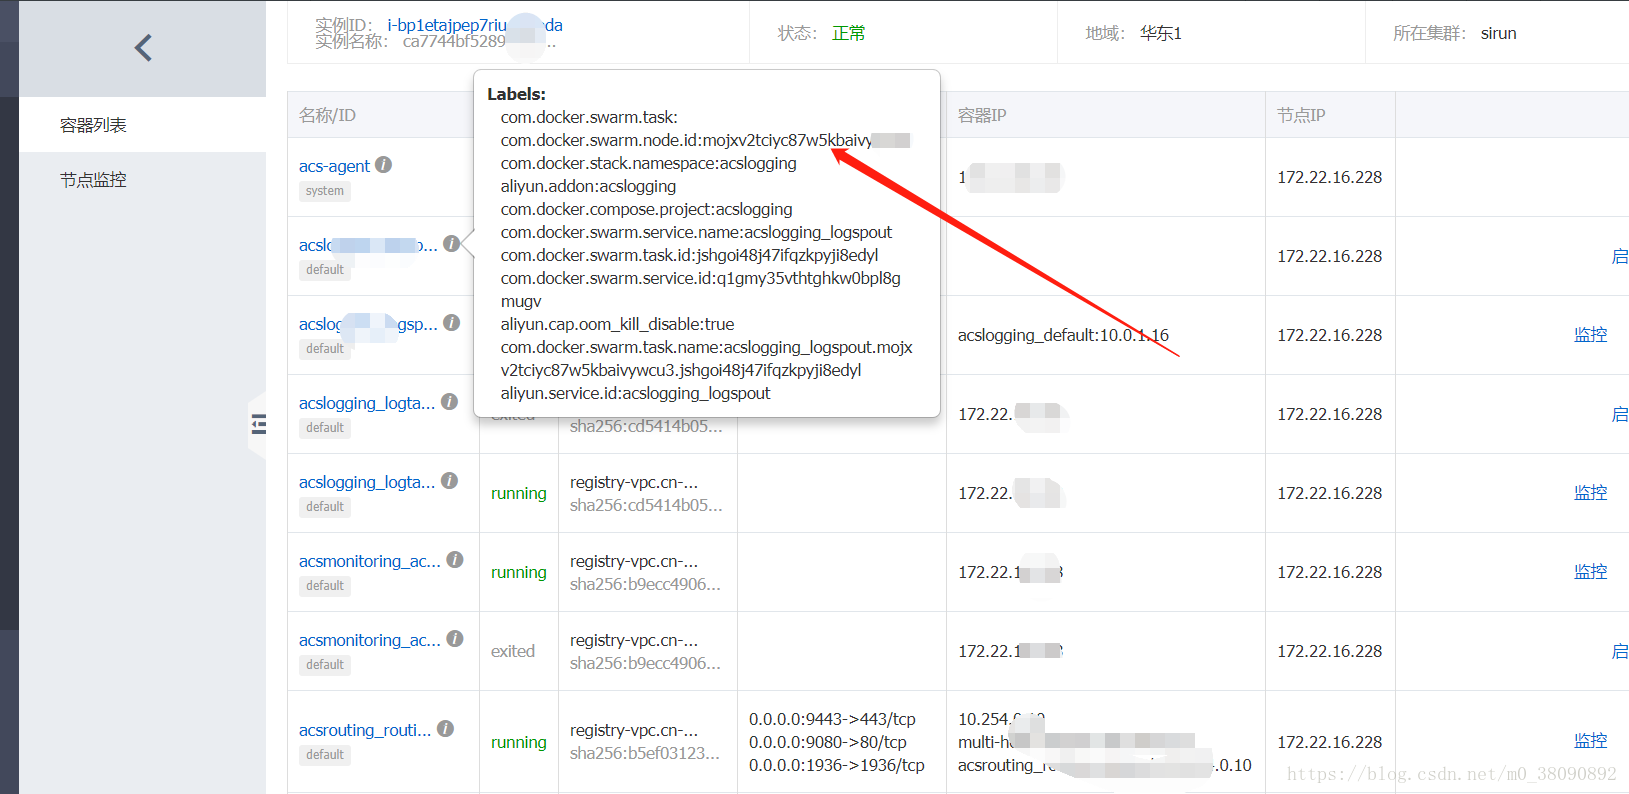Click info icon next to acs-agent
Image resolution: width=1629 pixels, height=794 pixels.
coord(383,165)
